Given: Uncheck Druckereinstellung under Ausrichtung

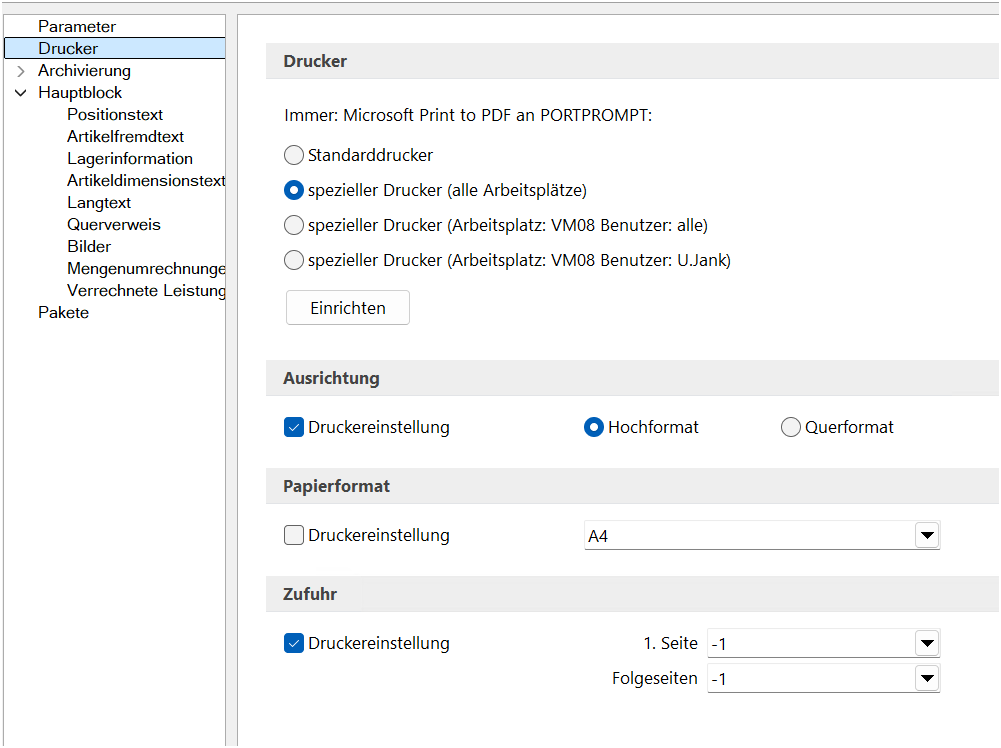Looking at the screenshot, I should (x=294, y=428).
